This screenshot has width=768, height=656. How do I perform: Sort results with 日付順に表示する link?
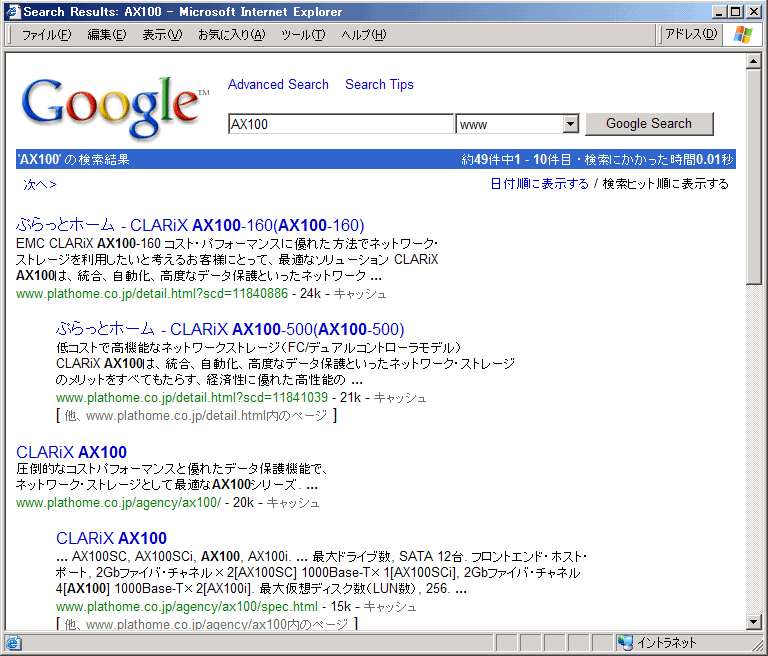point(539,184)
